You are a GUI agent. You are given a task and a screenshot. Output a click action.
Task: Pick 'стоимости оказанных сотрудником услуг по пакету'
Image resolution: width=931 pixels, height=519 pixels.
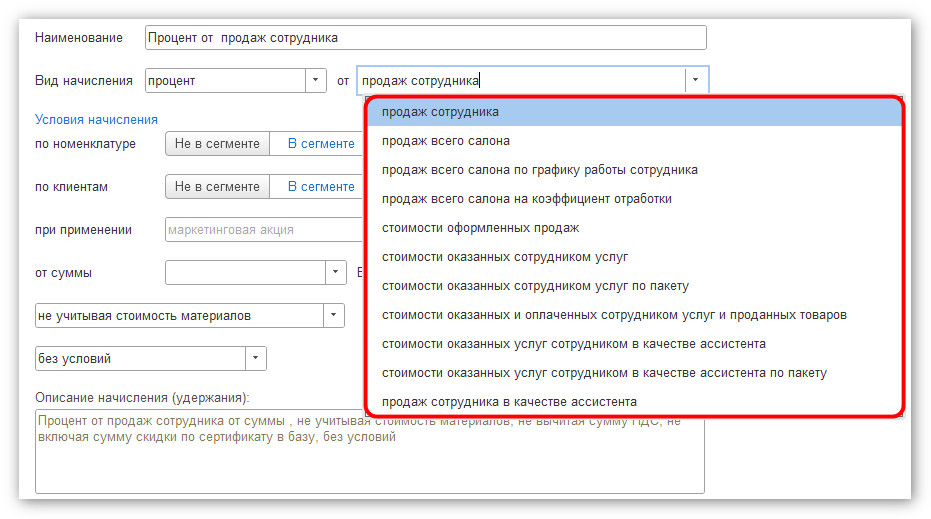[x=634, y=286]
